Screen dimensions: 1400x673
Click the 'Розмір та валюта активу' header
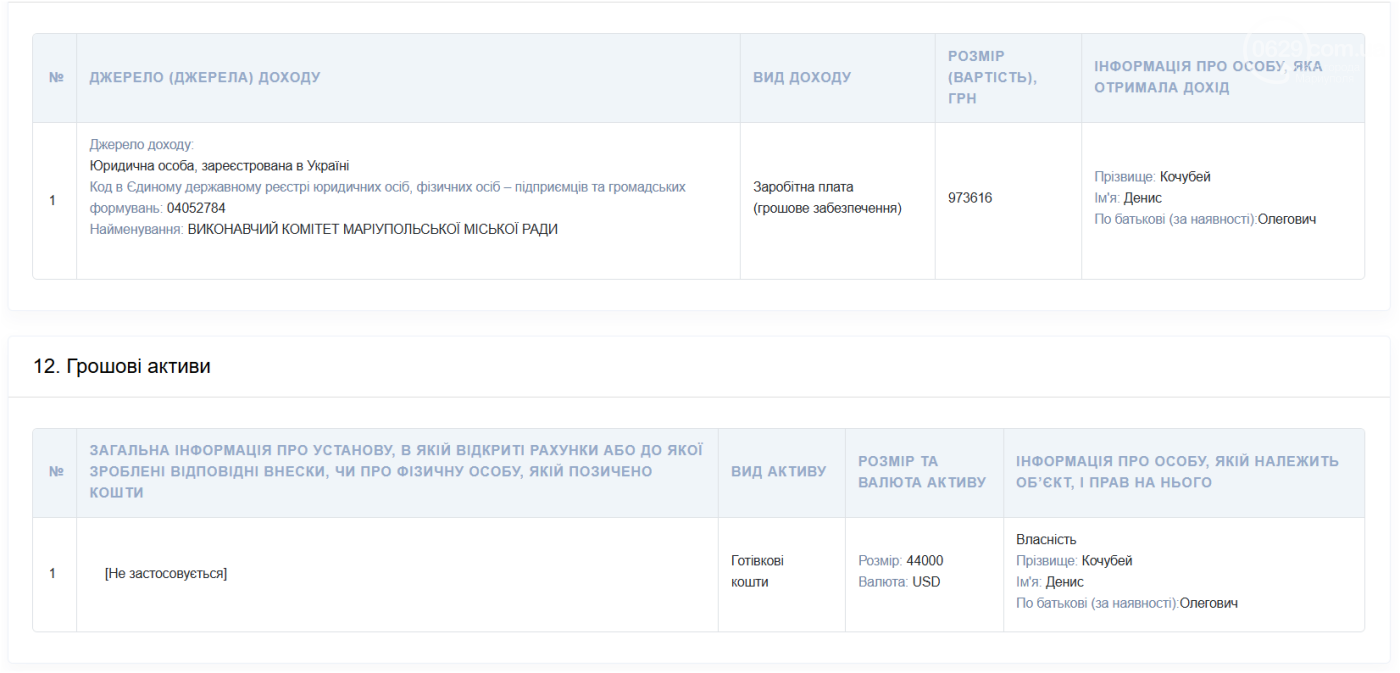pos(921,472)
